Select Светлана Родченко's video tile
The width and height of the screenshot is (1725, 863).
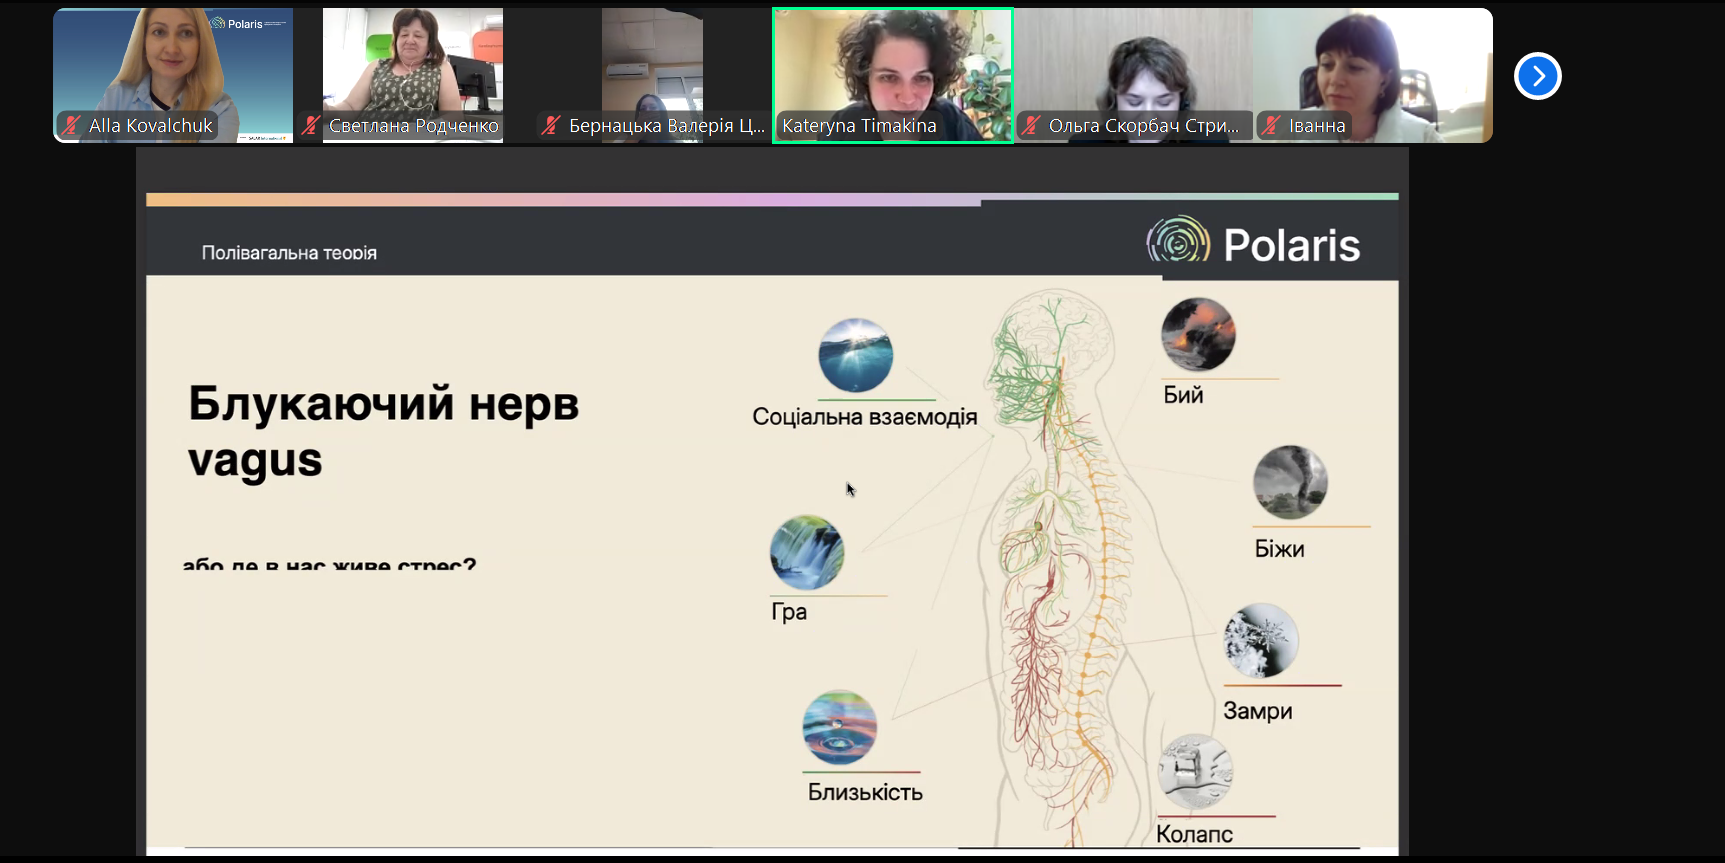[x=413, y=76]
